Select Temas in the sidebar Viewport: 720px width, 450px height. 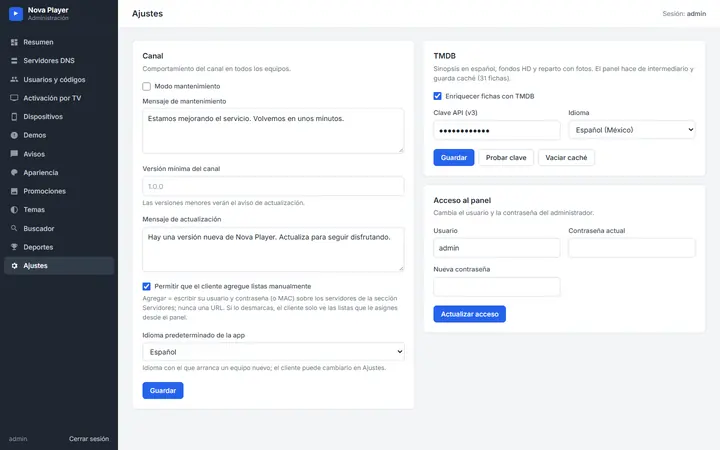pyautogui.click(x=59, y=210)
